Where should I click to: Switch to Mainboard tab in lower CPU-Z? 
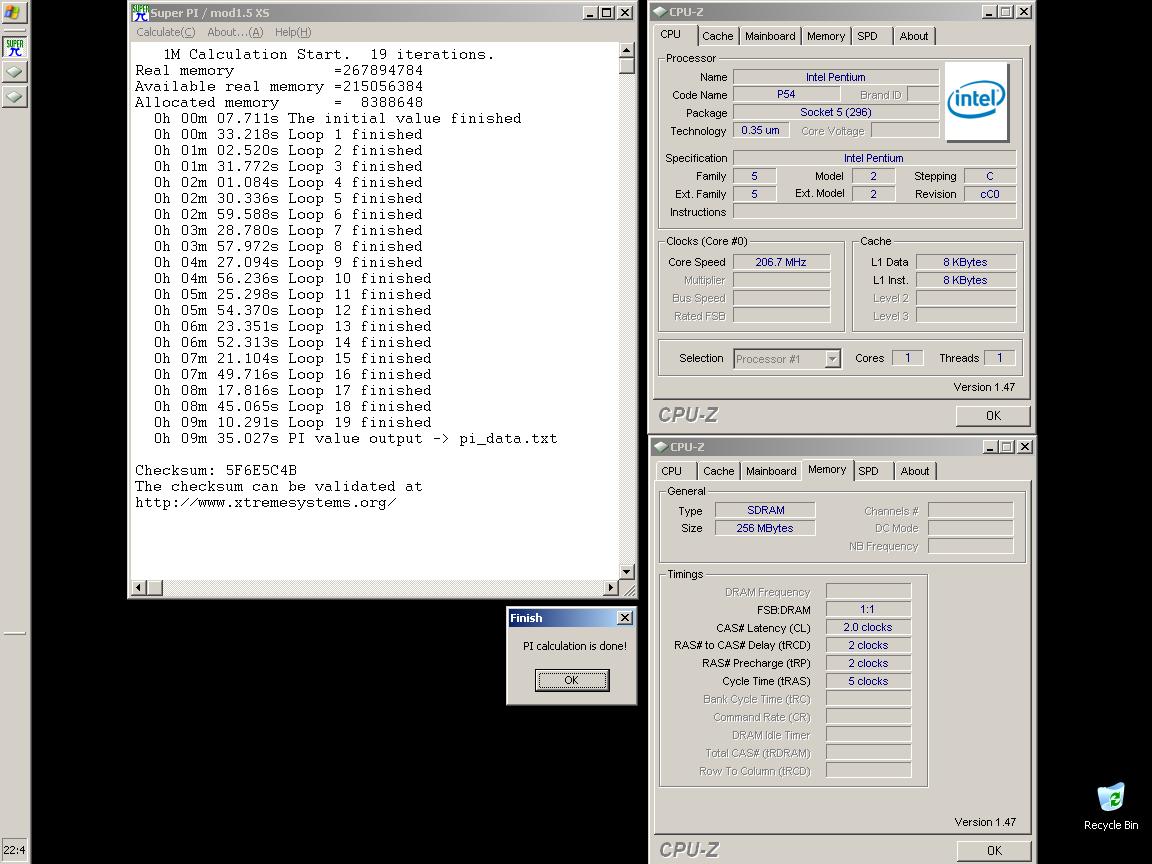tap(771, 471)
